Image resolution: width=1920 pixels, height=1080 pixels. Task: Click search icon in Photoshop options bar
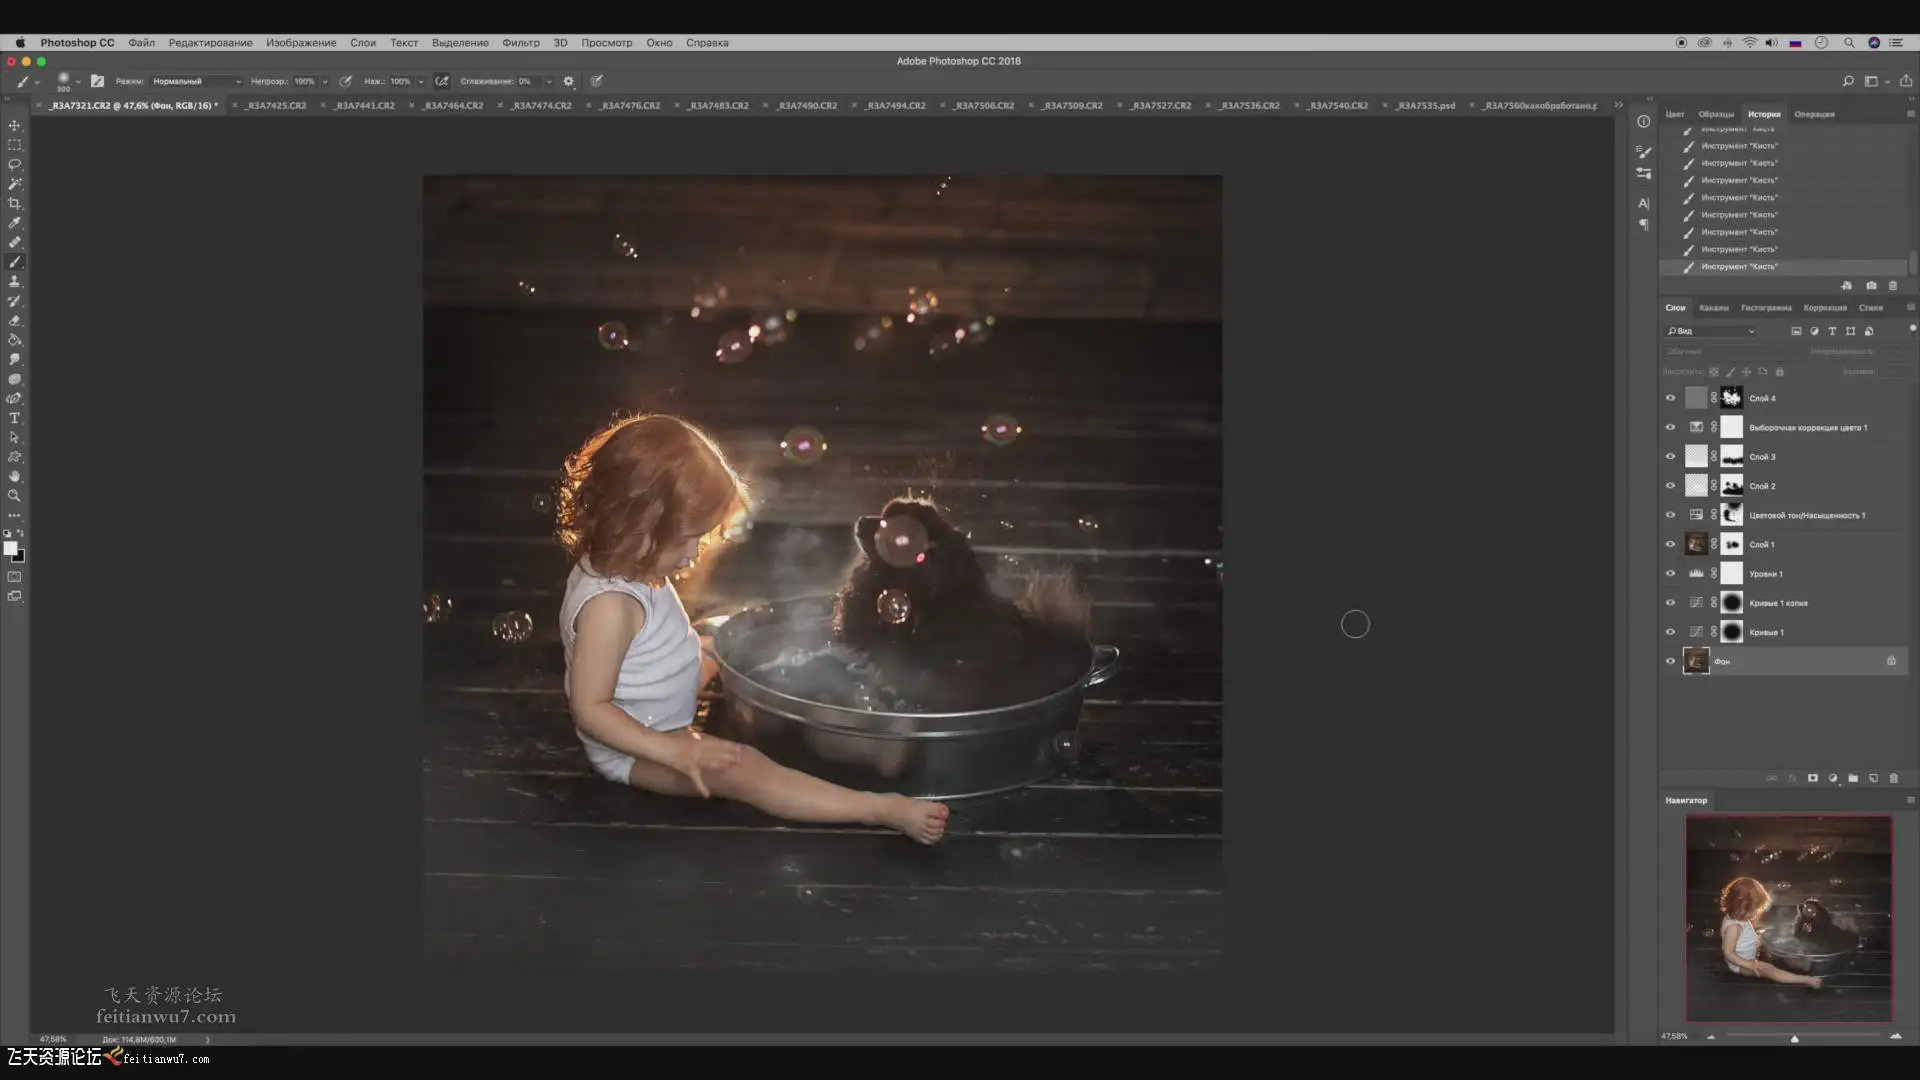(x=1847, y=81)
